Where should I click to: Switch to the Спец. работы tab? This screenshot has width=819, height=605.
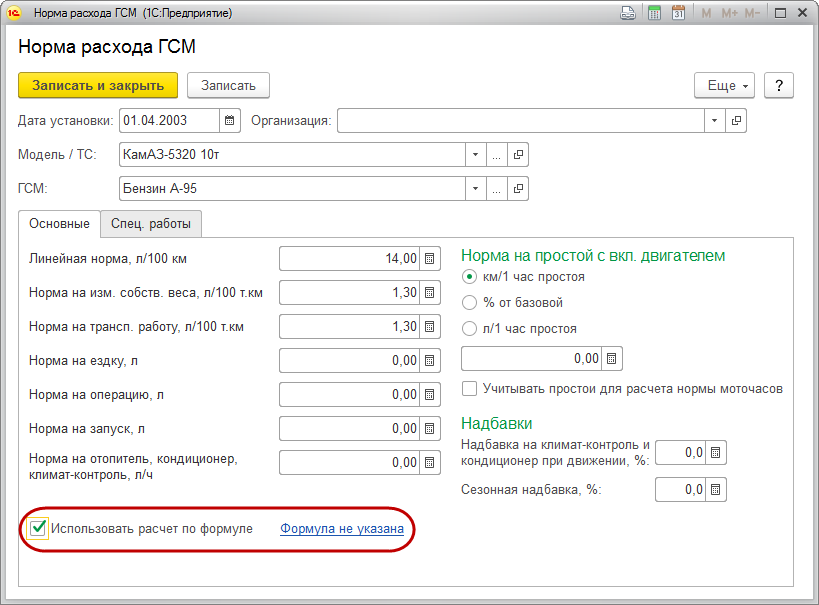(x=151, y=224)
